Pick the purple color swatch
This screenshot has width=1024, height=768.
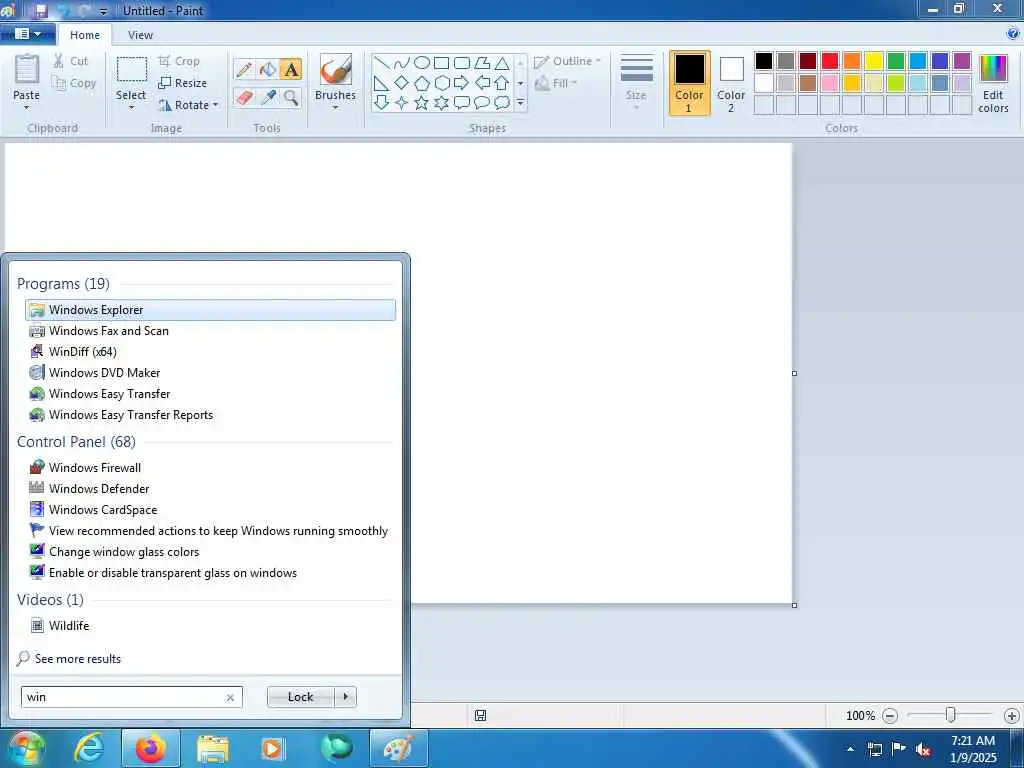[962, 61]
